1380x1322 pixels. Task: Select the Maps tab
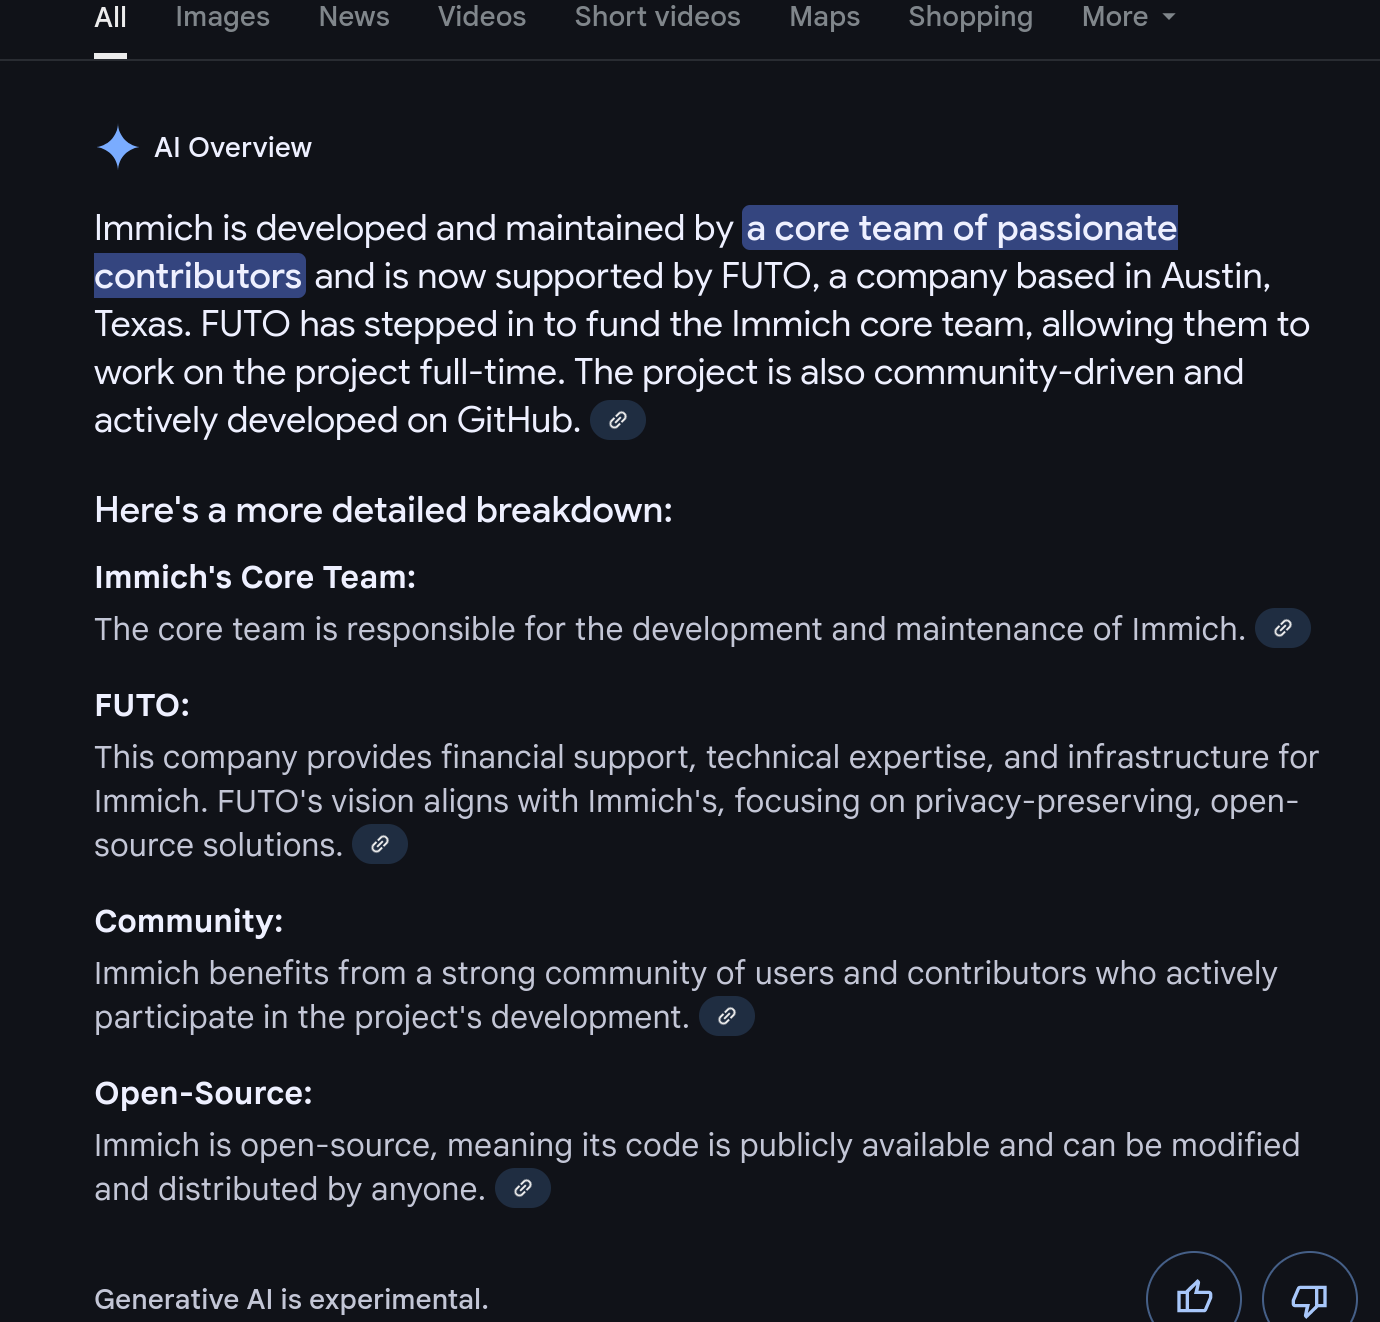pos(824,17)
